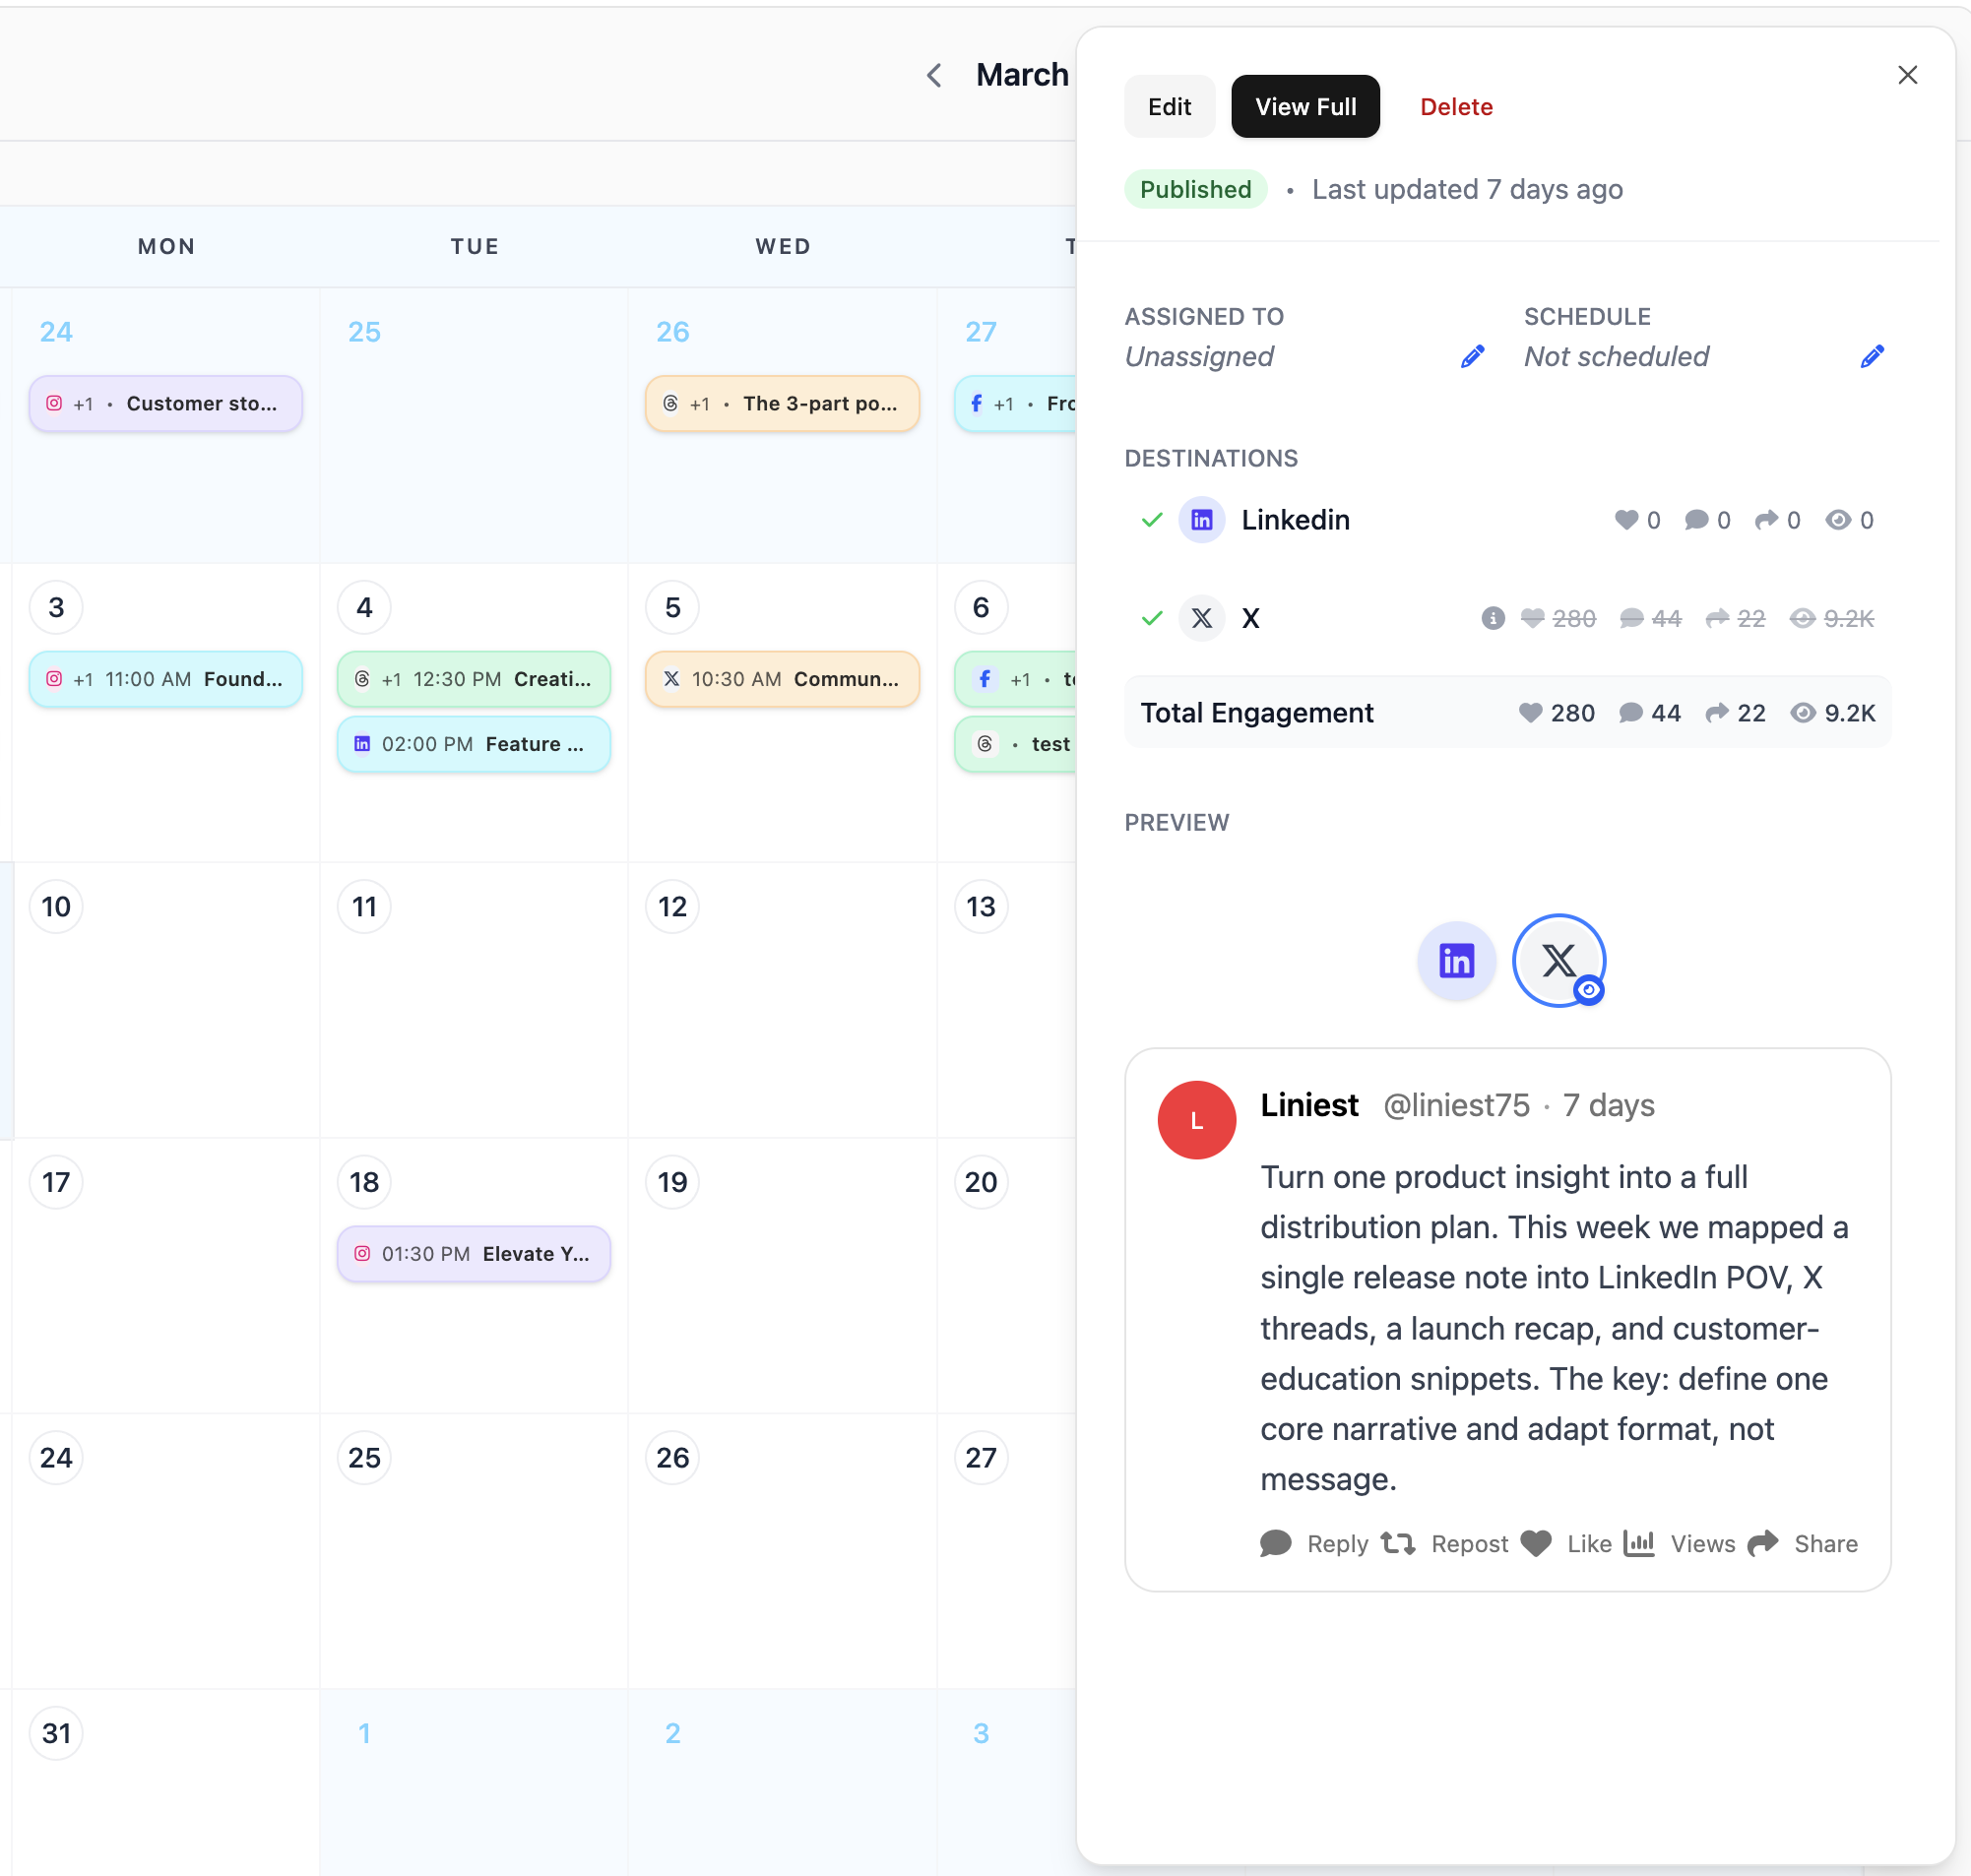The height and width of the screenshot is (1876, 1971).
Task: Click the red Delete link
Action: tap(1456, 107)
